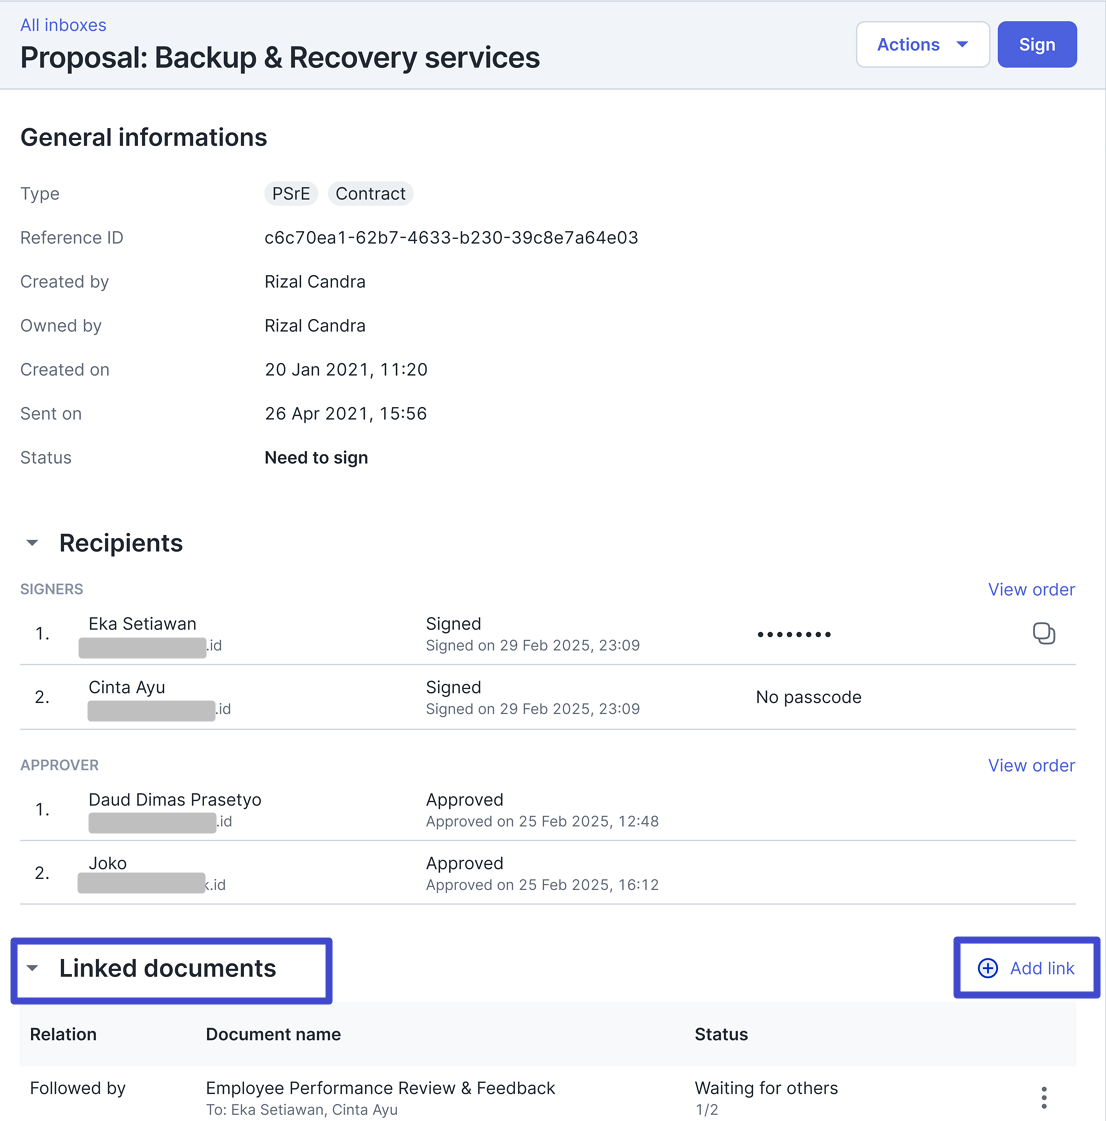Select signer Cinta Ayu
The height and width of the screenshot is (1121, 1106).
[127, 688]
